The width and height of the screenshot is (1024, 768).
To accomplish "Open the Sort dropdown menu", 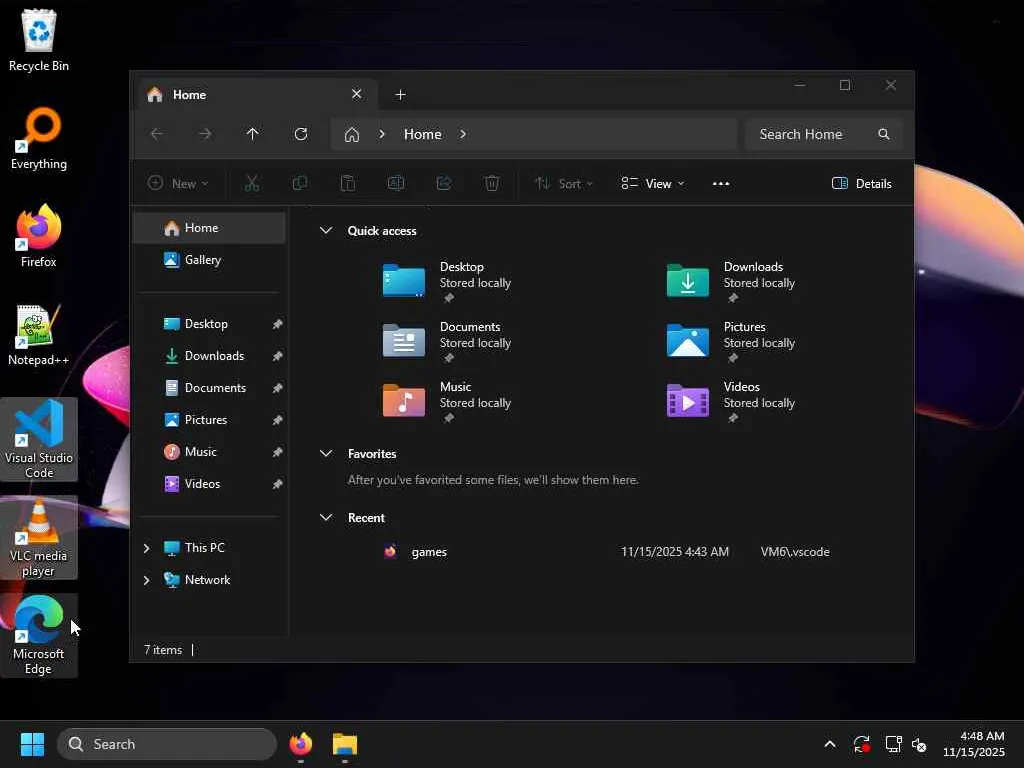I will coord(563,184).
